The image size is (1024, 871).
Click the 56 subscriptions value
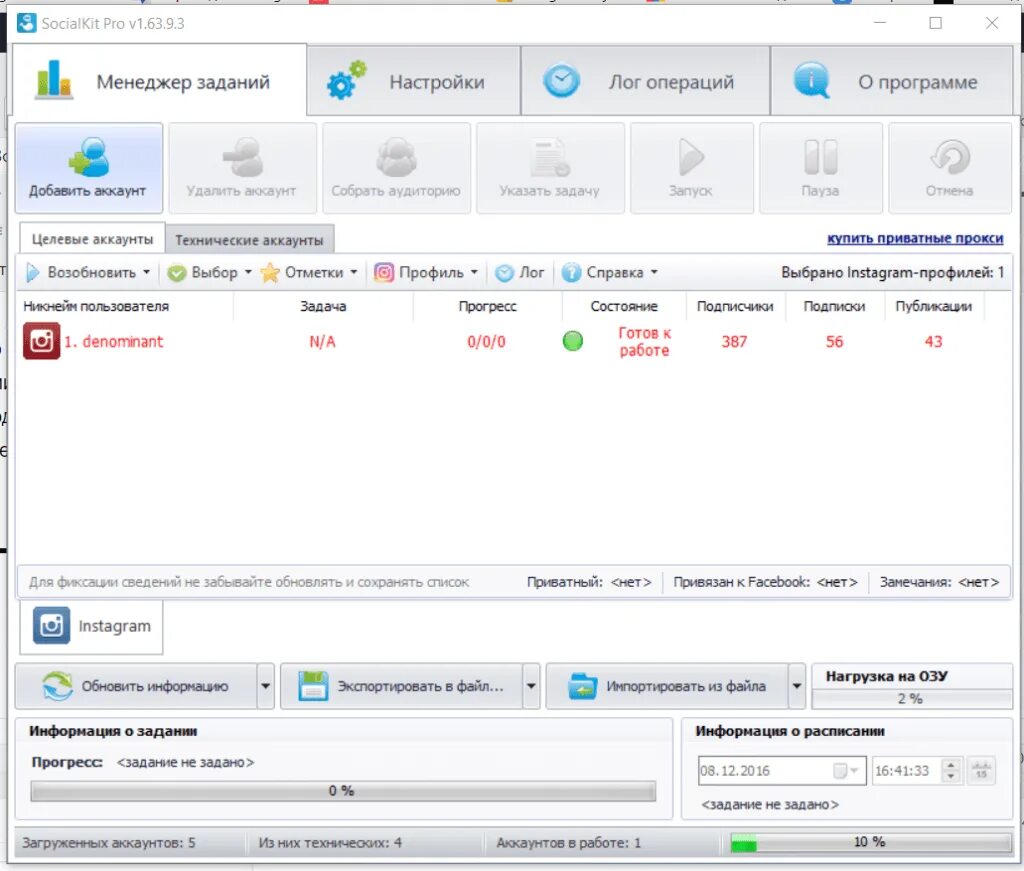pyautogui.click(x=834, y=341)
